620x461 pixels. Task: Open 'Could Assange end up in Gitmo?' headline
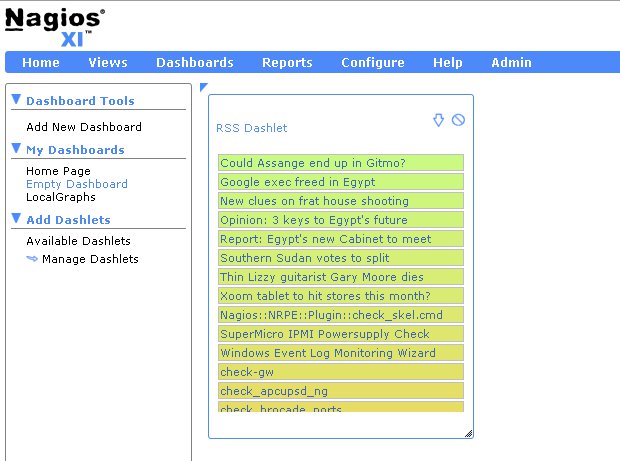[x=340, y=163]
